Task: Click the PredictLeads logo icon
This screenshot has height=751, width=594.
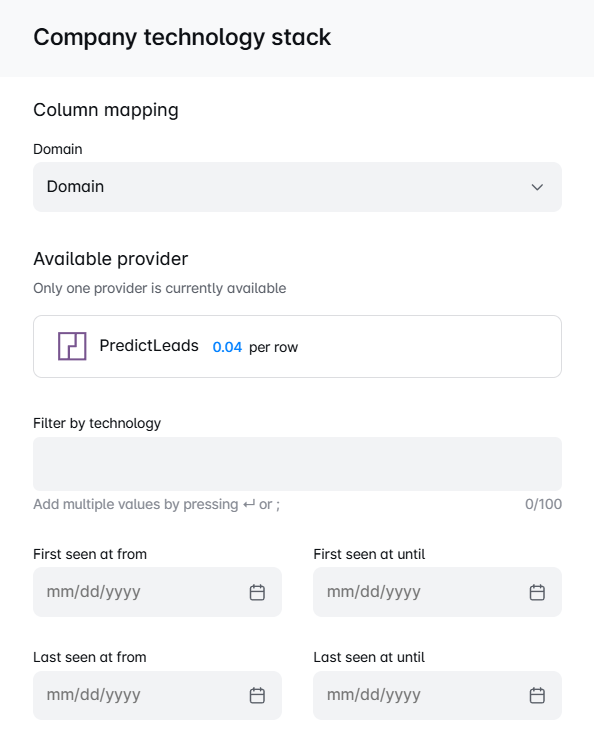Action: point(72,346)
